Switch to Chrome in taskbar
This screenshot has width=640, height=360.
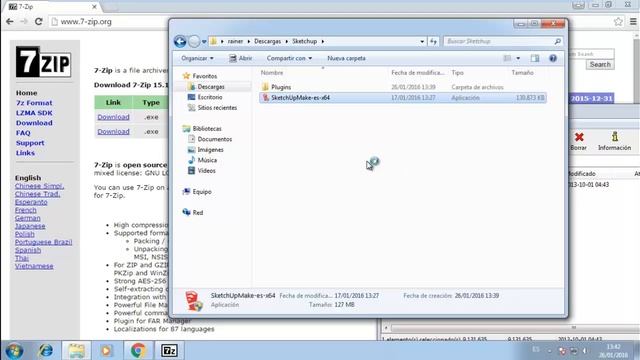click(x=138, y=351)
